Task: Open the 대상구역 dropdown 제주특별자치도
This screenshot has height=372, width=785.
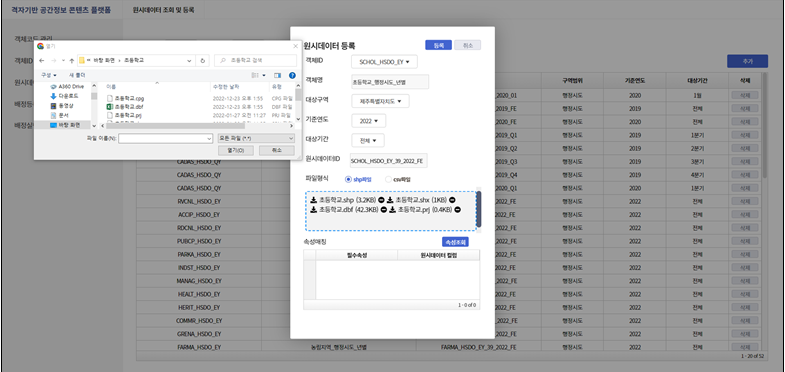Action: (x=380, y=101)
